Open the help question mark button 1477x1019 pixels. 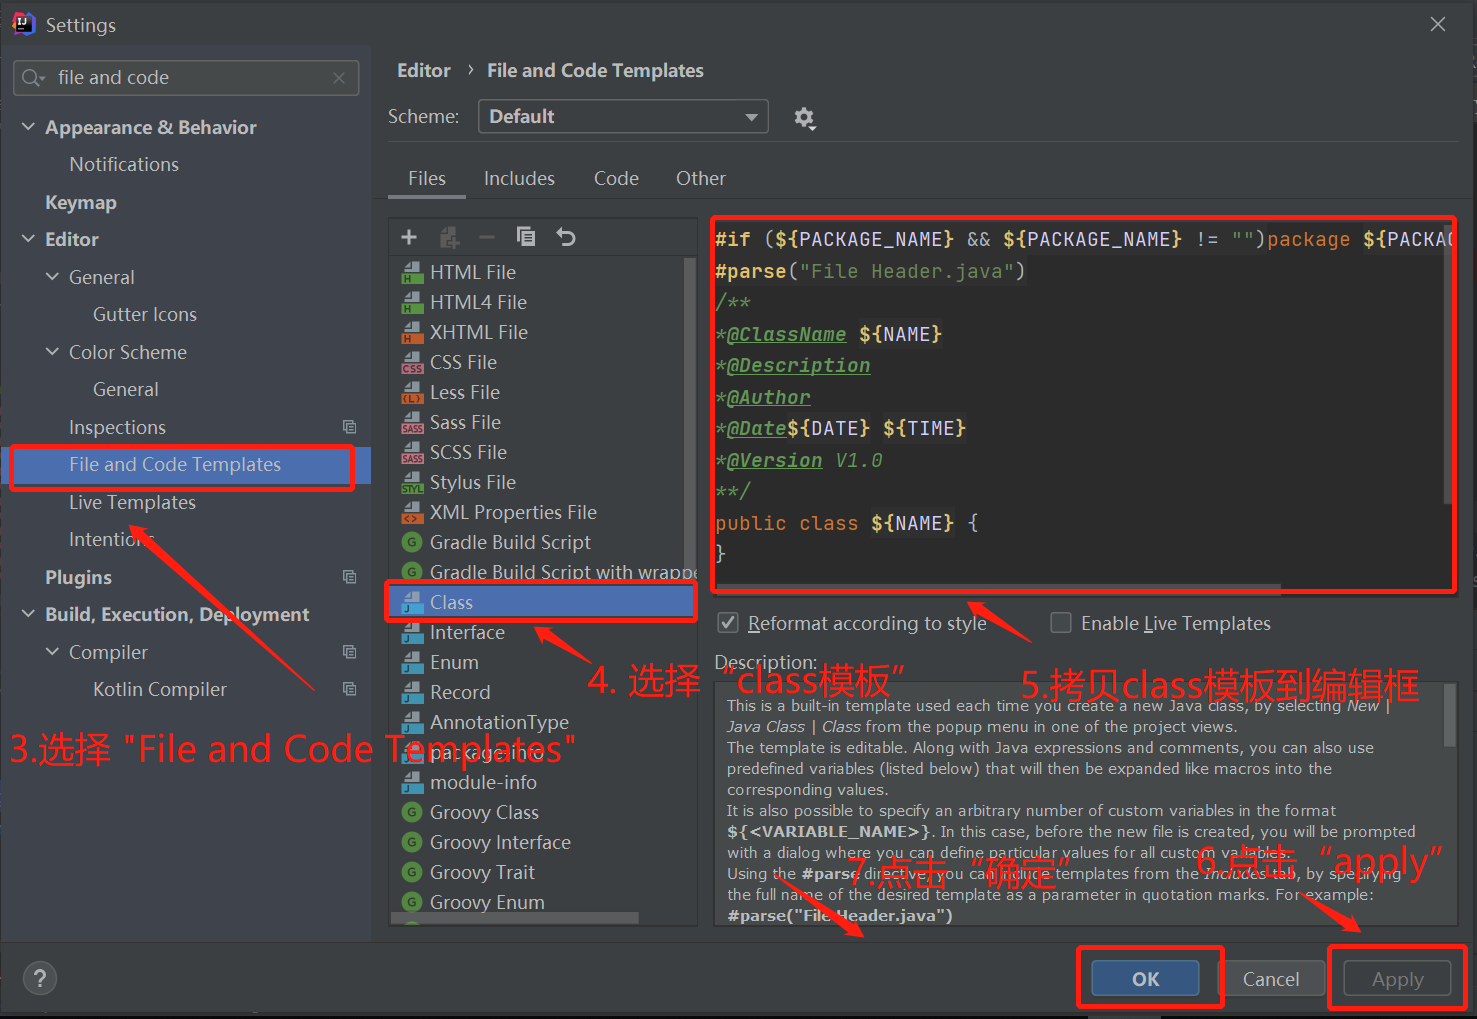(40, 978)
